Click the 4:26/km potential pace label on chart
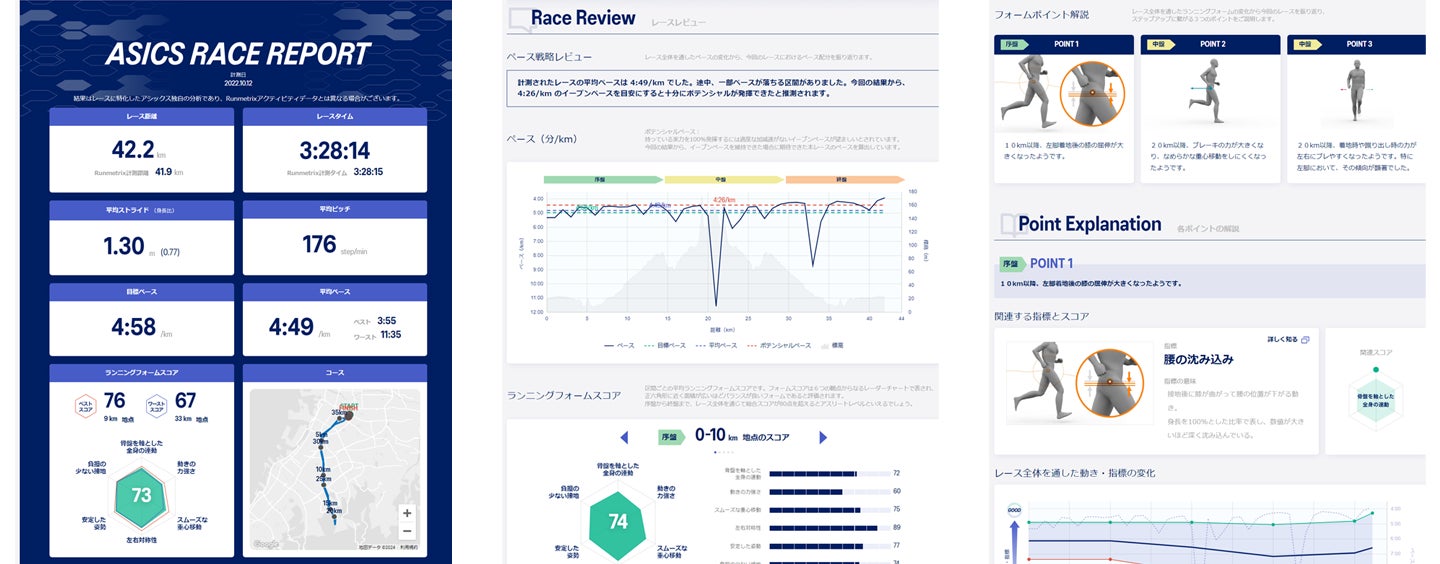1440x564 pixels. (725, 200)
